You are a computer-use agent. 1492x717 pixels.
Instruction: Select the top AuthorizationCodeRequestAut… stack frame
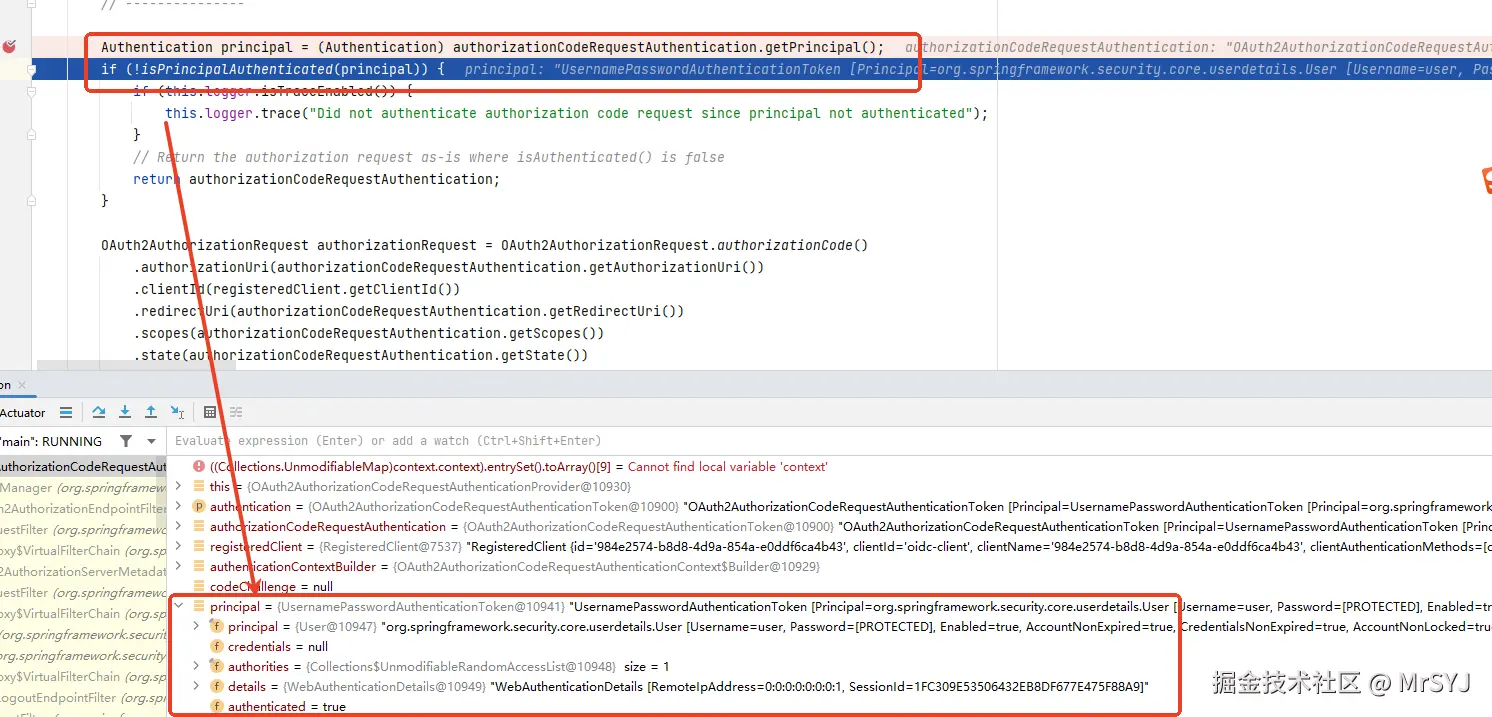pos(83,466)
